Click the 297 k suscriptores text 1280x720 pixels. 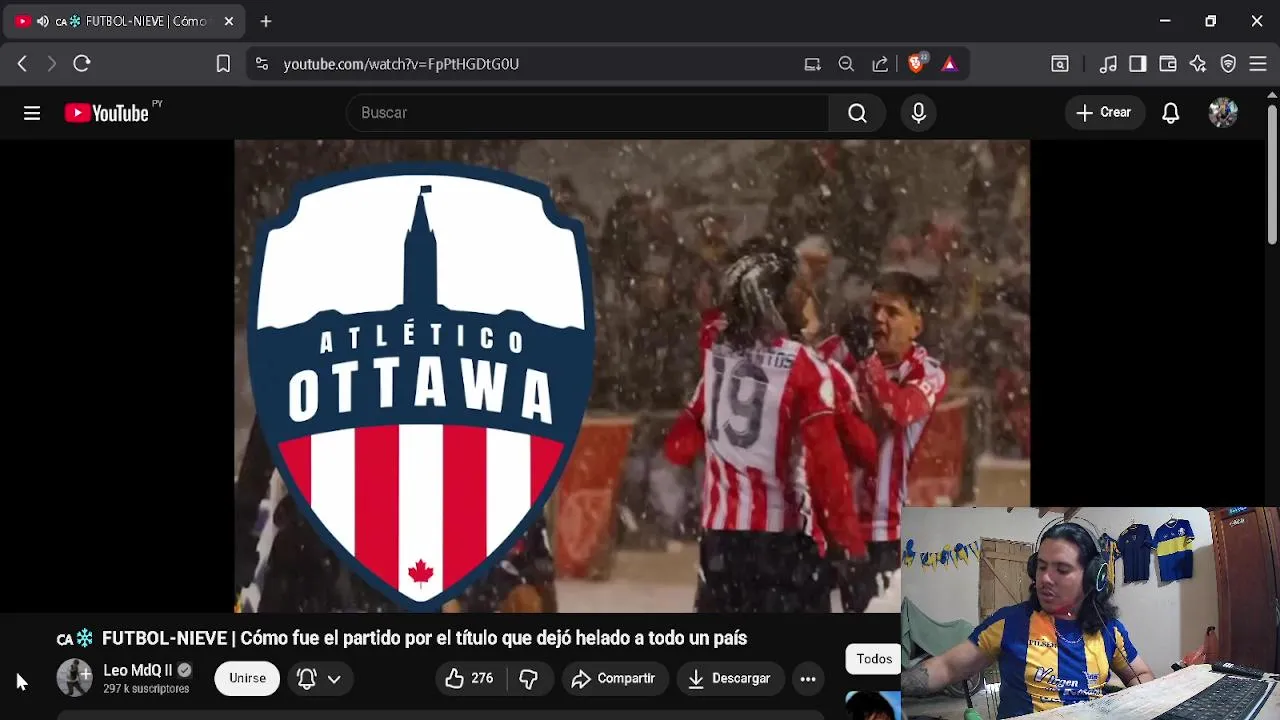(x=146, y=689)
